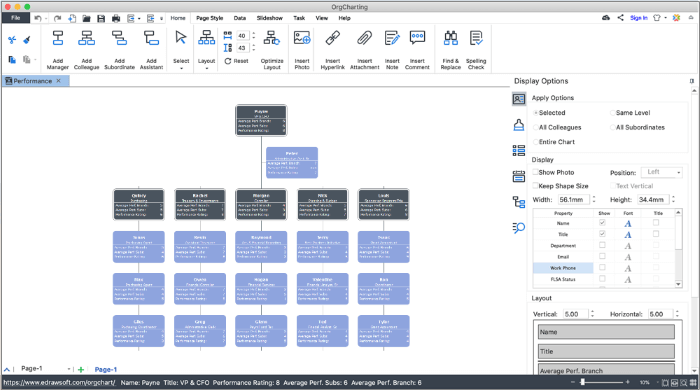The height and width of the screenshot is (390, 700).
Task: Click the share icon near Sign In
Action: pos(621,18)
